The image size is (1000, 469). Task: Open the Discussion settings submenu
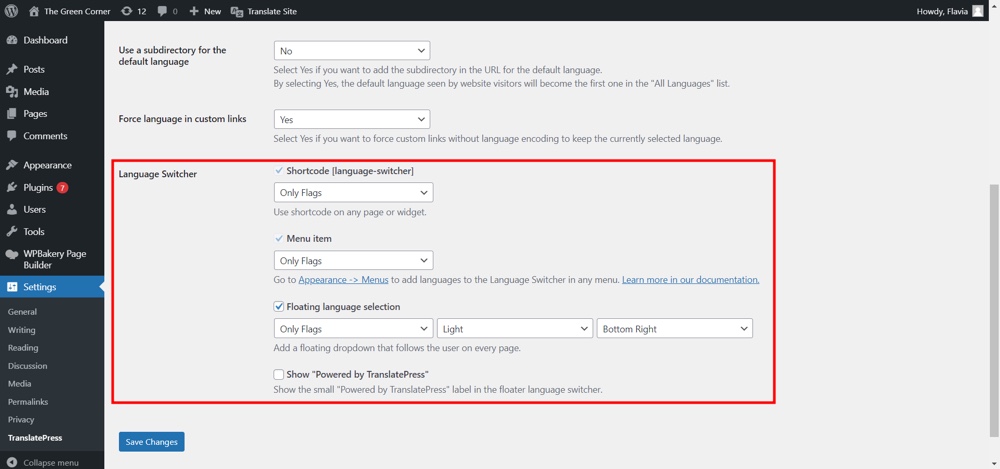[x=27, y=366]
